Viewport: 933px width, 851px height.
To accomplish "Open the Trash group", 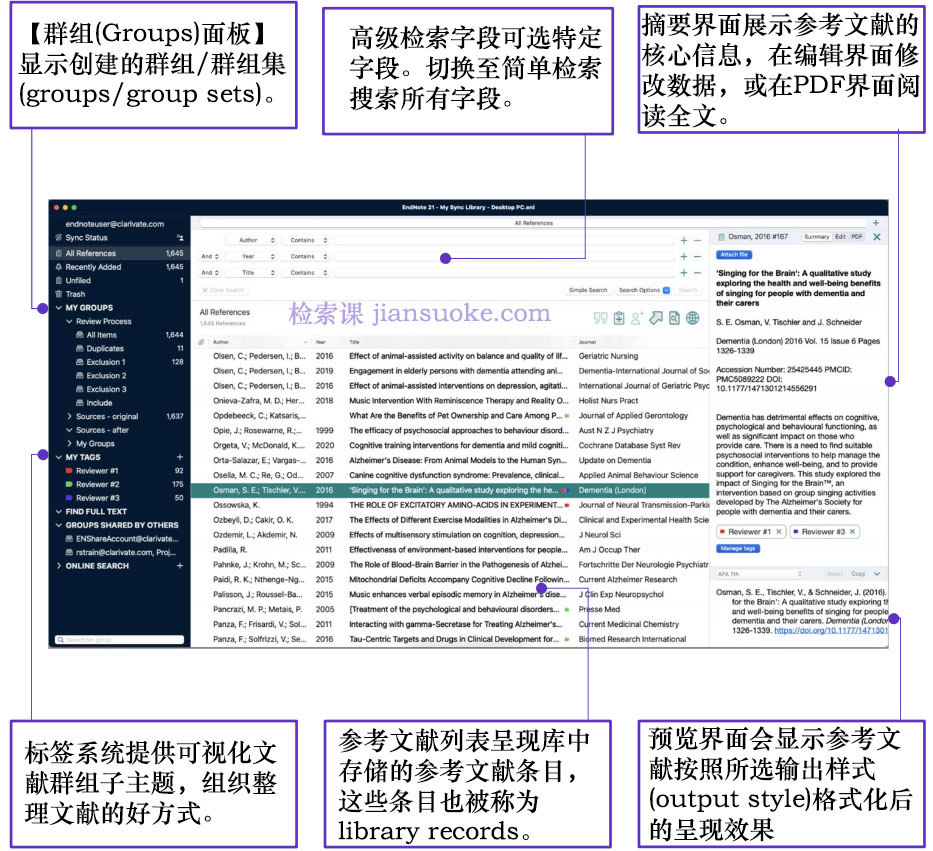I will coord(75,294).
